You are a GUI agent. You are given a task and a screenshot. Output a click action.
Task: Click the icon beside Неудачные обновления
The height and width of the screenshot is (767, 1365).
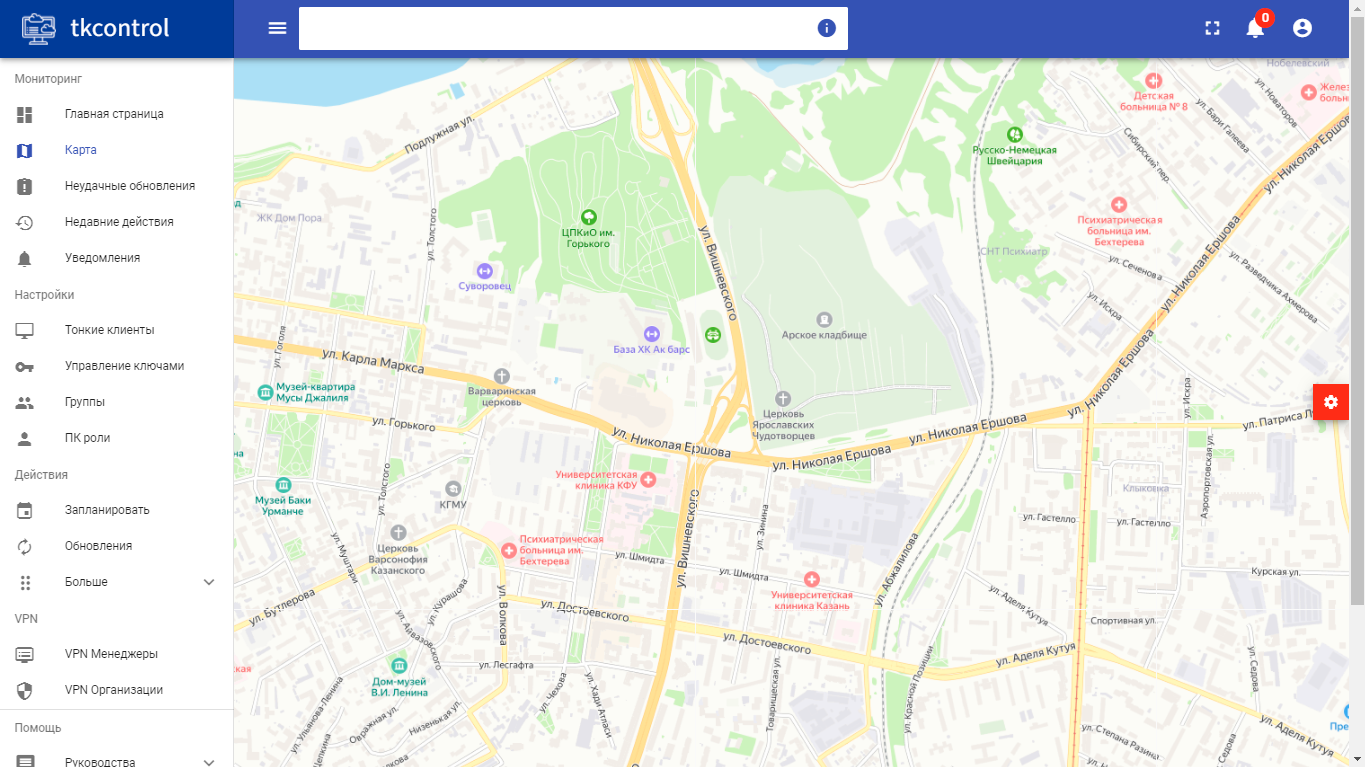click(x=25, y=186)
